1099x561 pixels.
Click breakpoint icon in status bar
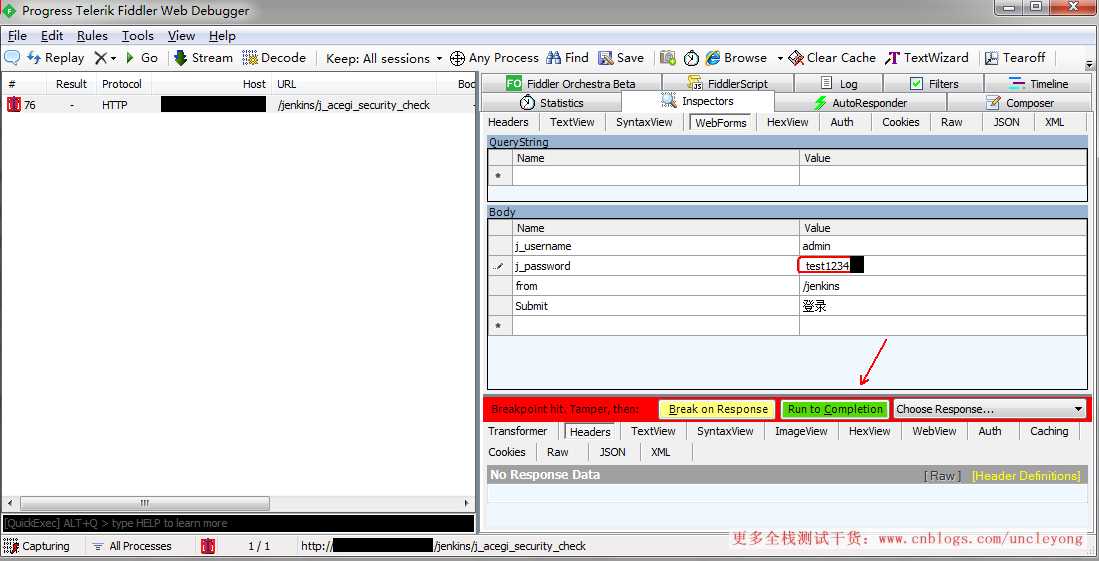[208, 546]
